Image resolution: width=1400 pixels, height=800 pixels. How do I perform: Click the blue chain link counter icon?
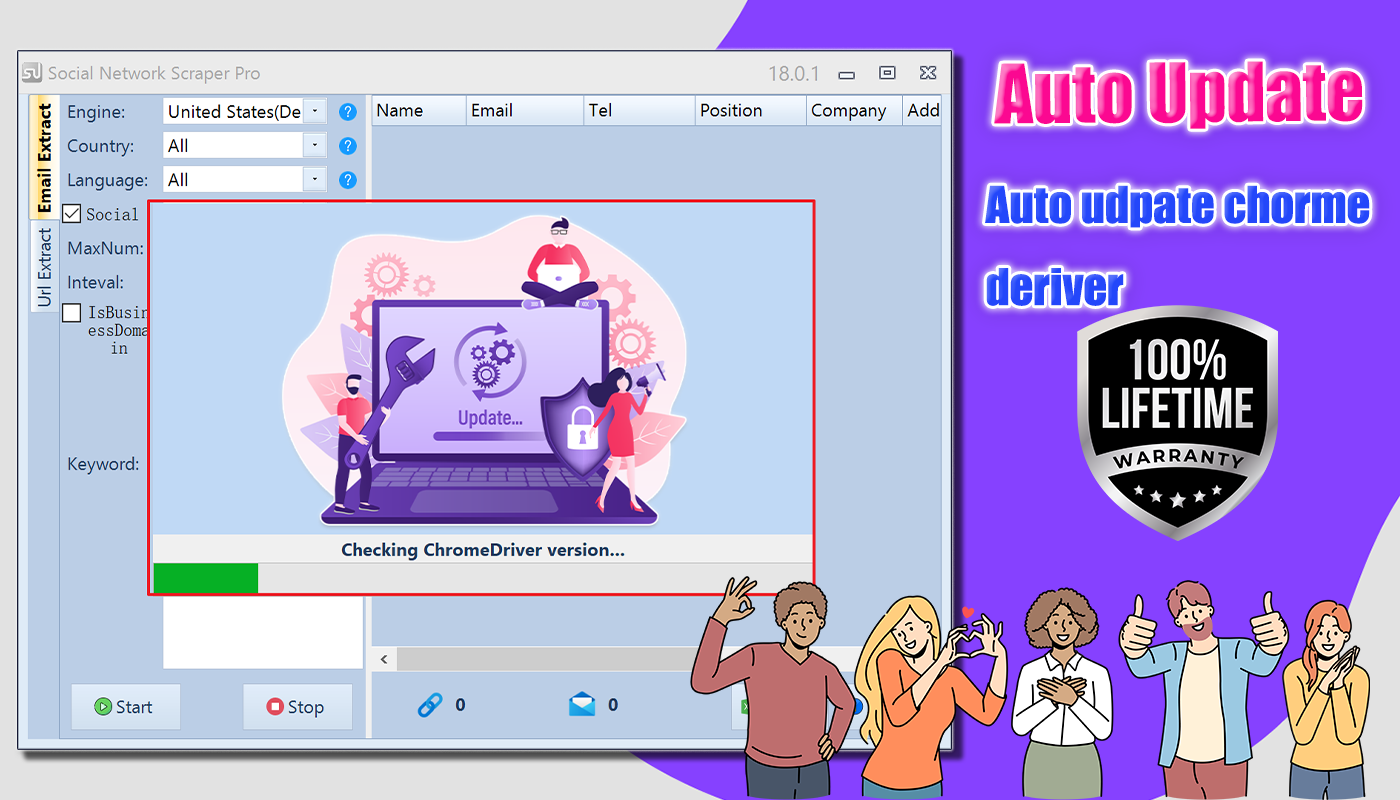(x=430, y=705)
